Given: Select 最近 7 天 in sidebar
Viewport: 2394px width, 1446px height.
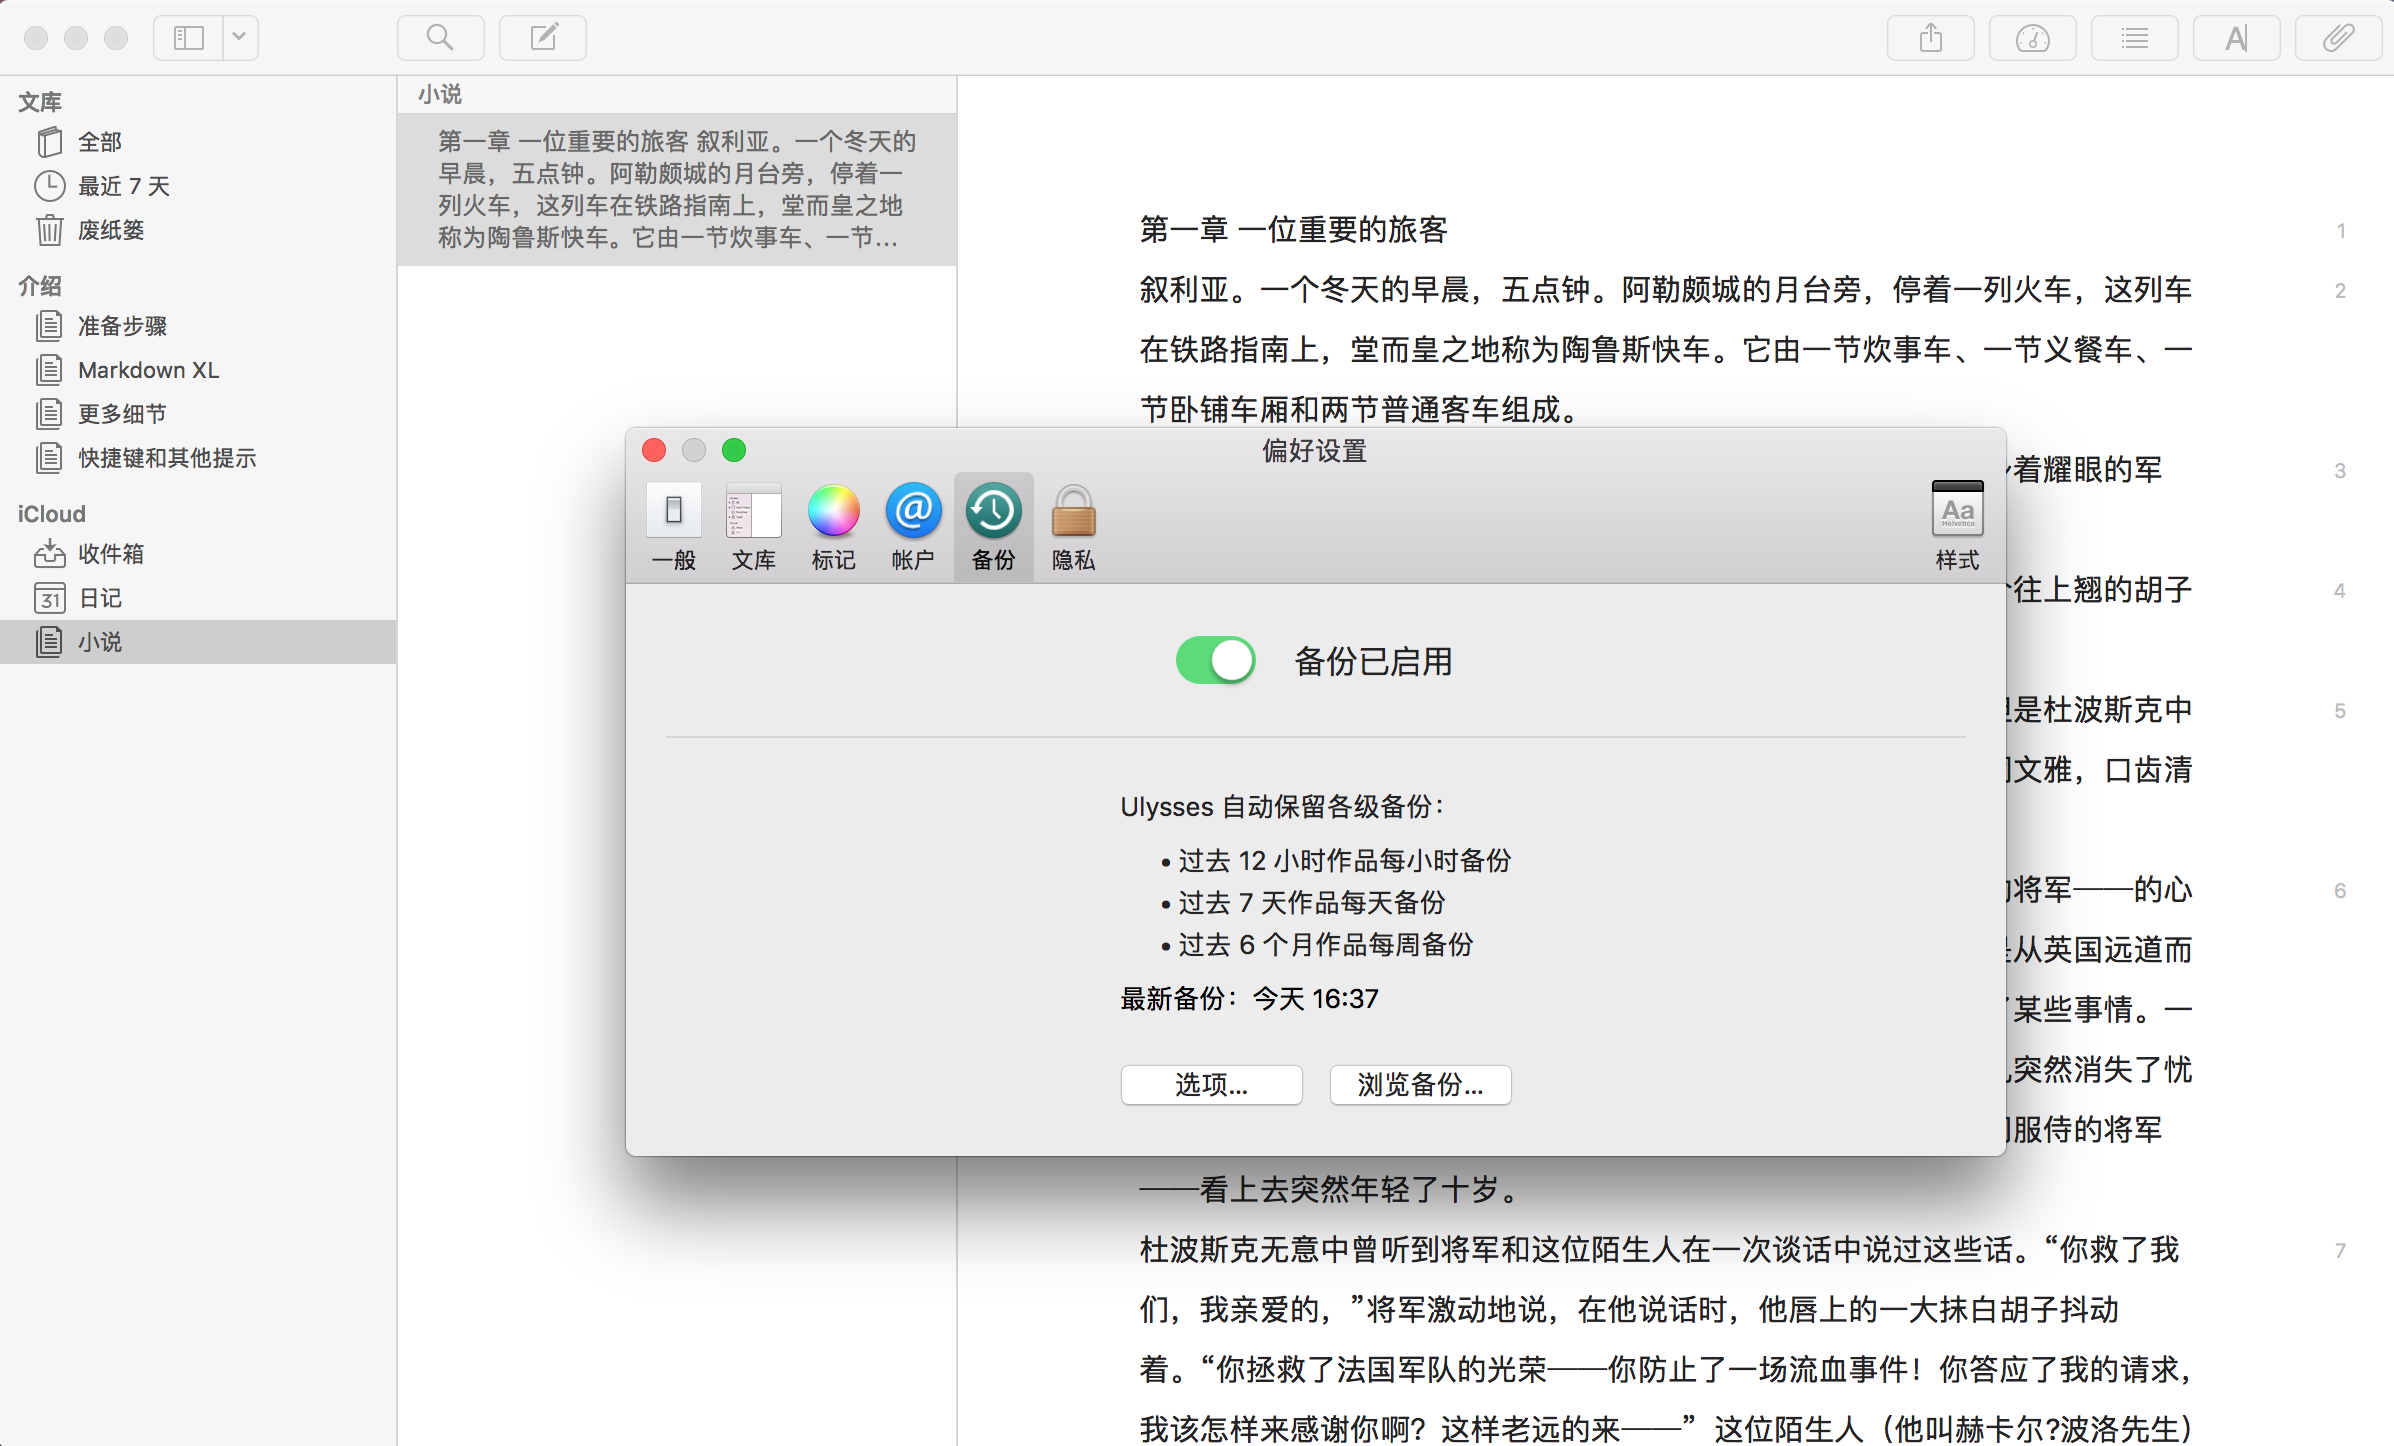Looking at the screenshot, I should click(x=199, y=186).
